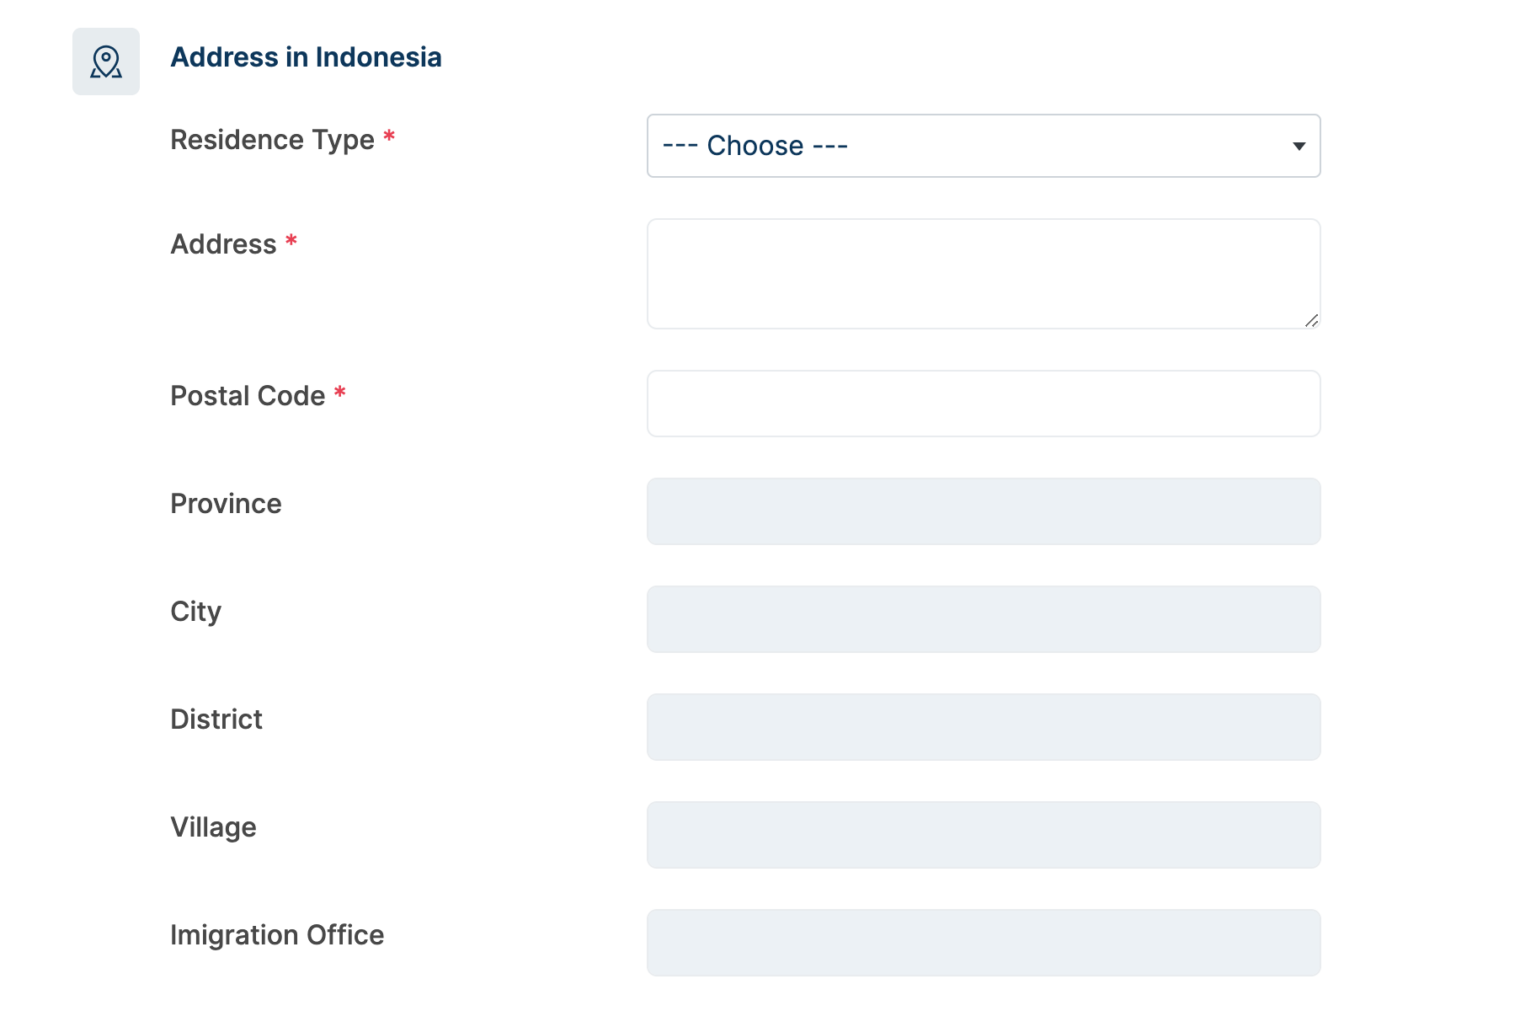1536x1011 pixels.
Task: Click the Address in Indonesia section icon
Action: point(105,60)
